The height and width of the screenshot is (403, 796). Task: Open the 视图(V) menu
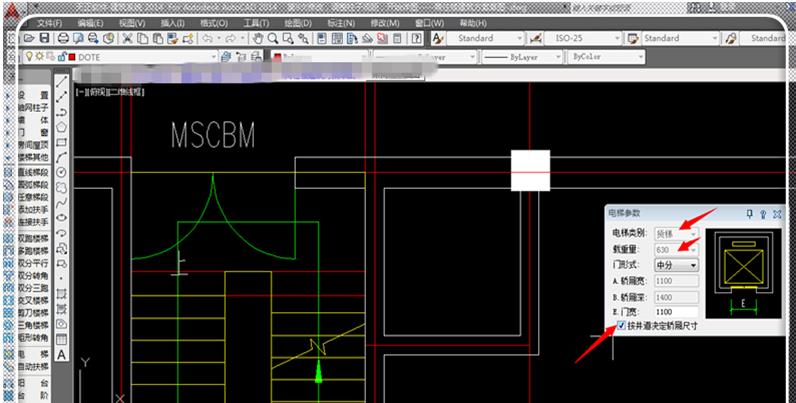pos(132,23)
